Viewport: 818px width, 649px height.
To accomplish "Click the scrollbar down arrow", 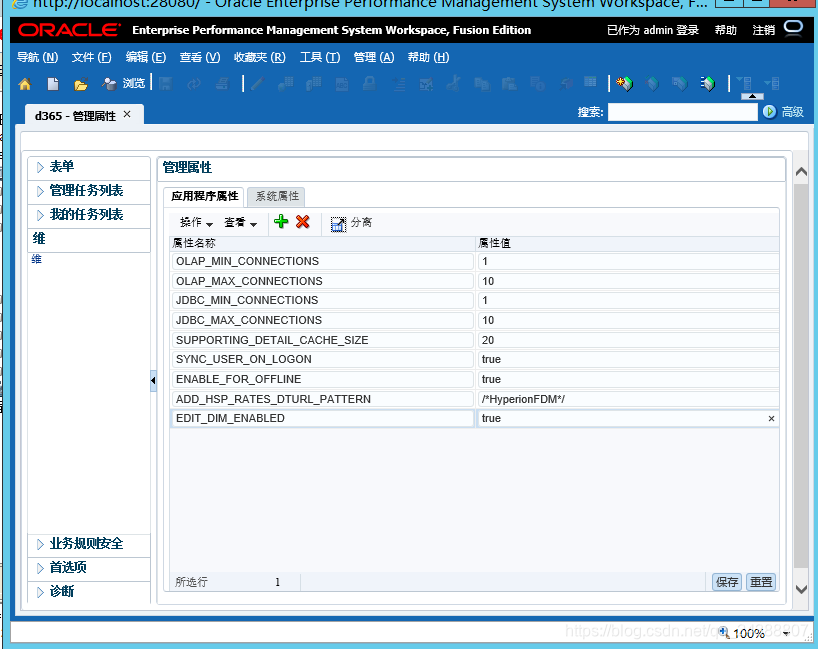I will tap(801, 590).
